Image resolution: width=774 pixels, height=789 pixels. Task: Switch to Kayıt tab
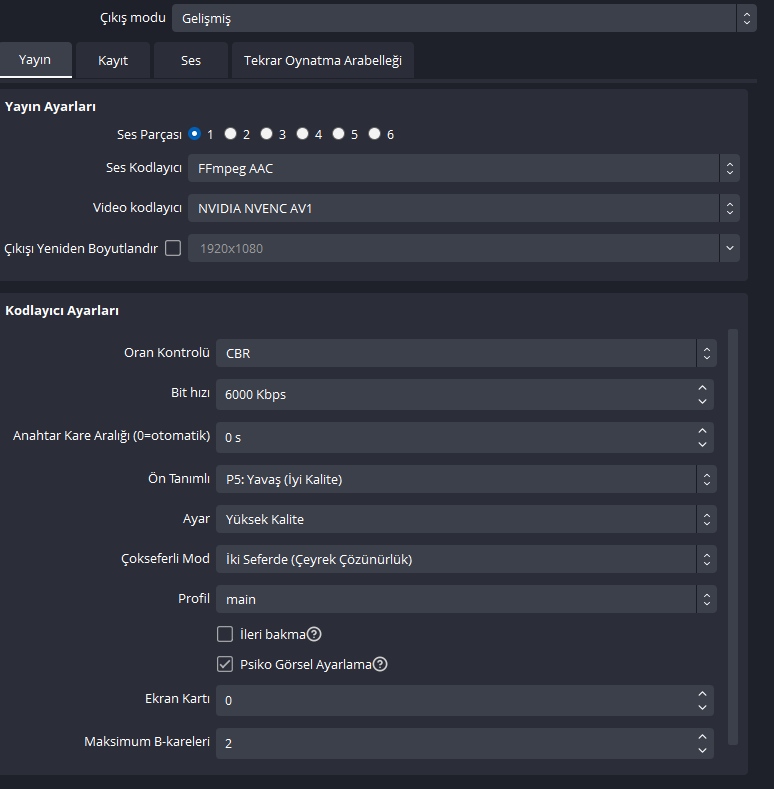113,60
